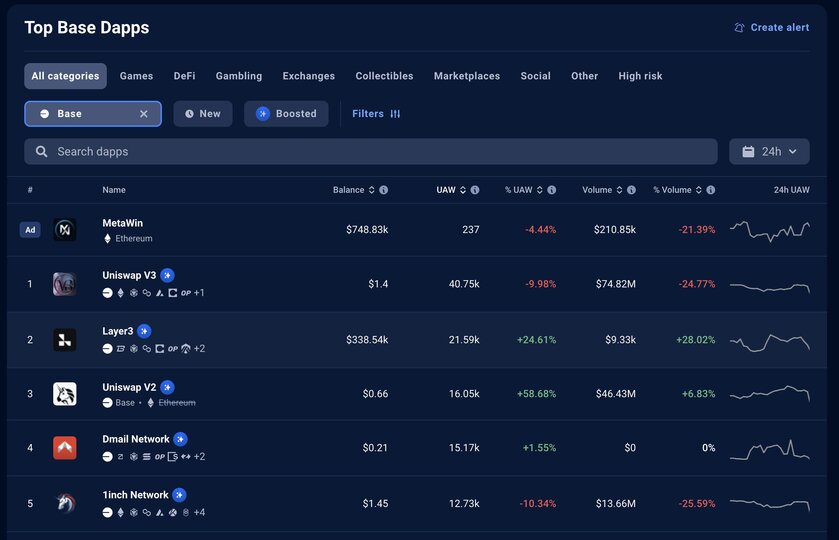Click the Uniswap V3 logo

pyautogui.click(x=65, y=284)
